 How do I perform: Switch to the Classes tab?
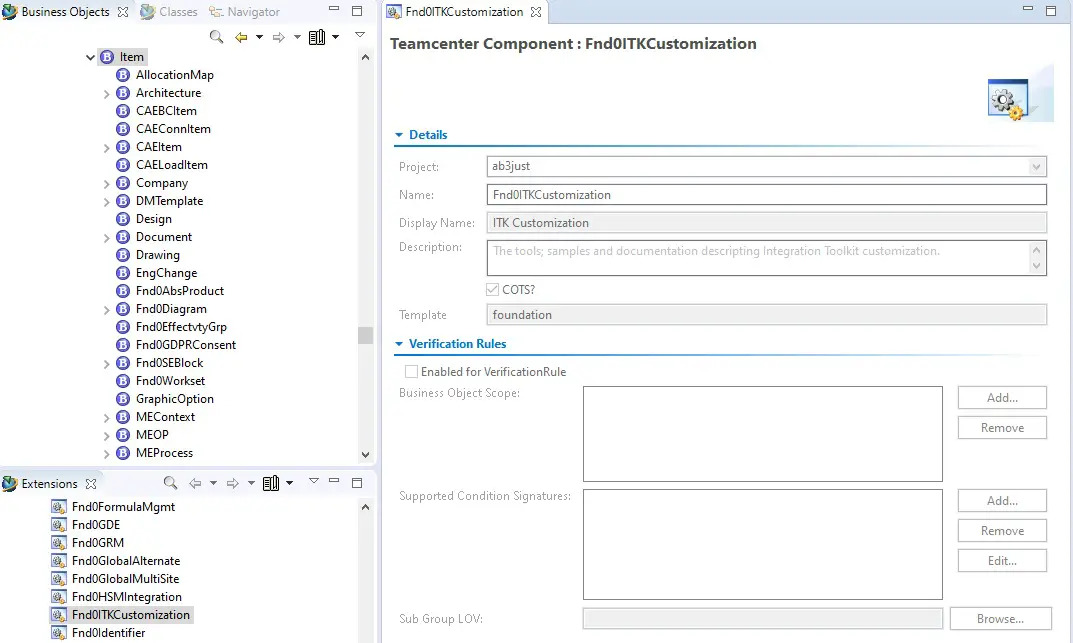(169, 12)
